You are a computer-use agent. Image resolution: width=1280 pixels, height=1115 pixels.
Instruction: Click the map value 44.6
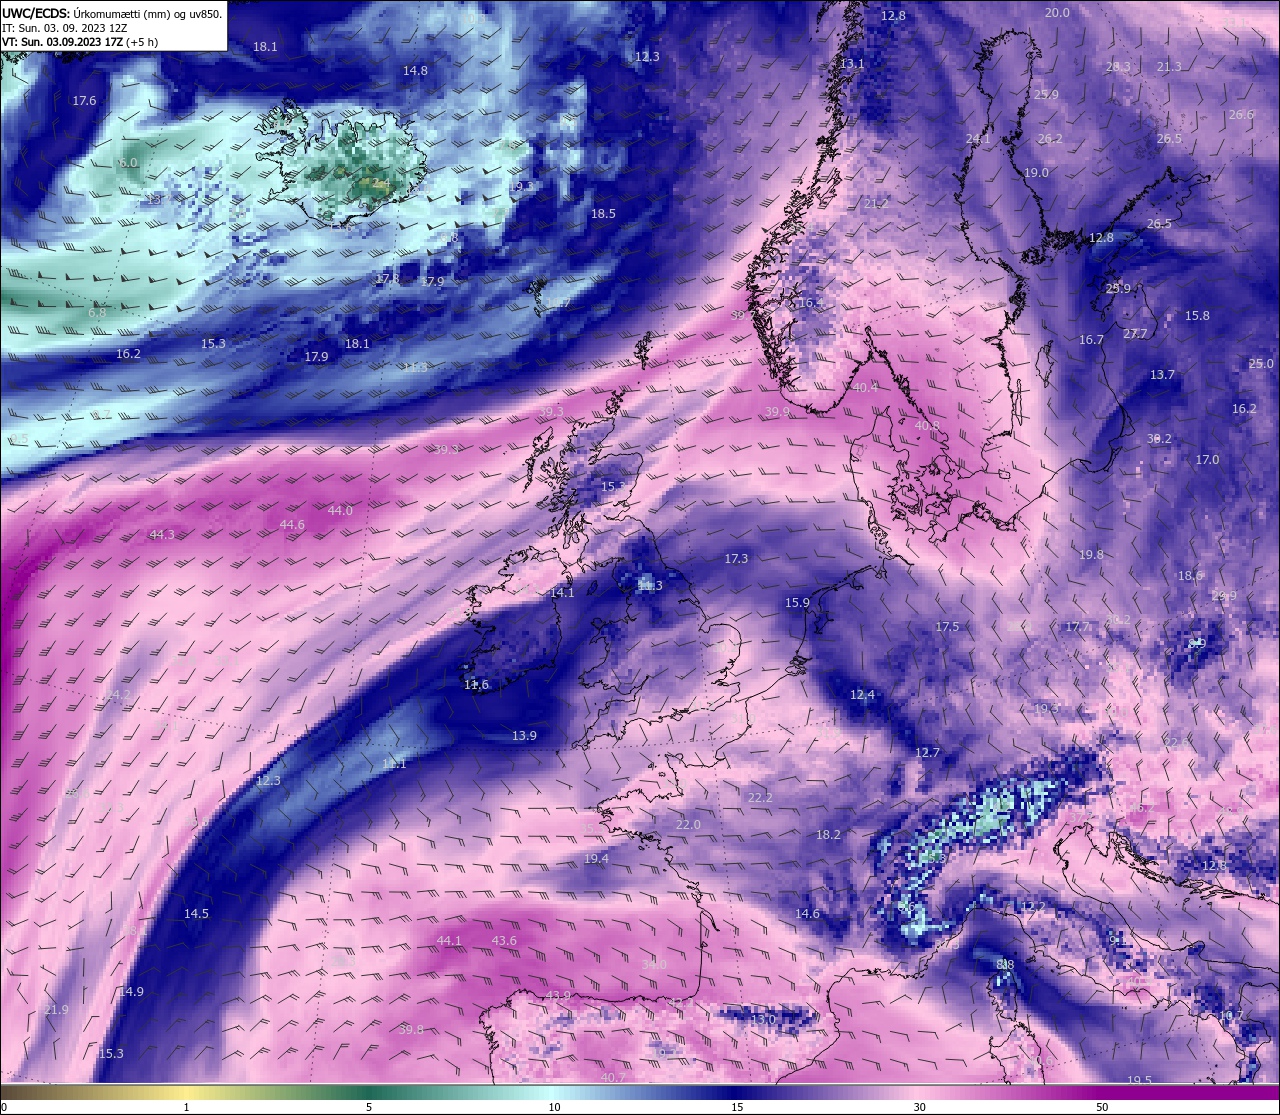292,525
